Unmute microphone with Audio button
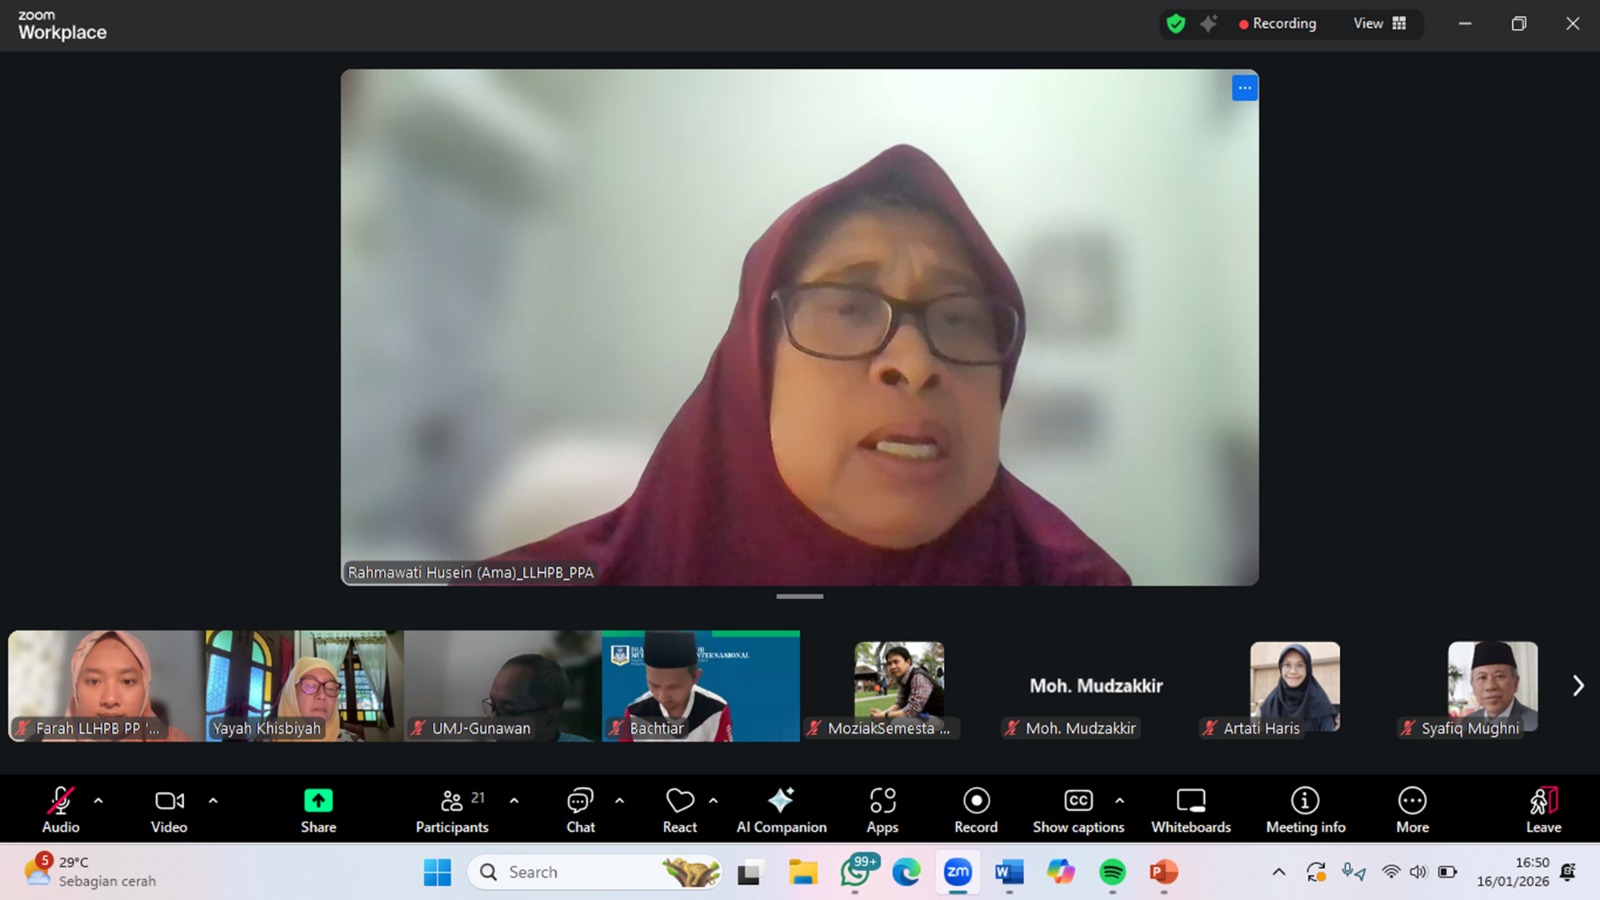The width and height of the screenshot is (1600, 900). [x=60, y=810]
